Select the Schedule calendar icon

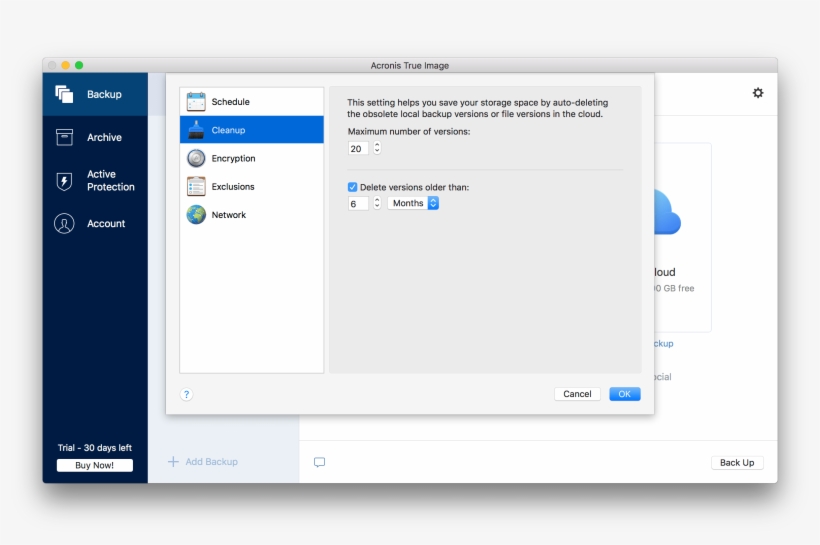[x=196, y=101]
